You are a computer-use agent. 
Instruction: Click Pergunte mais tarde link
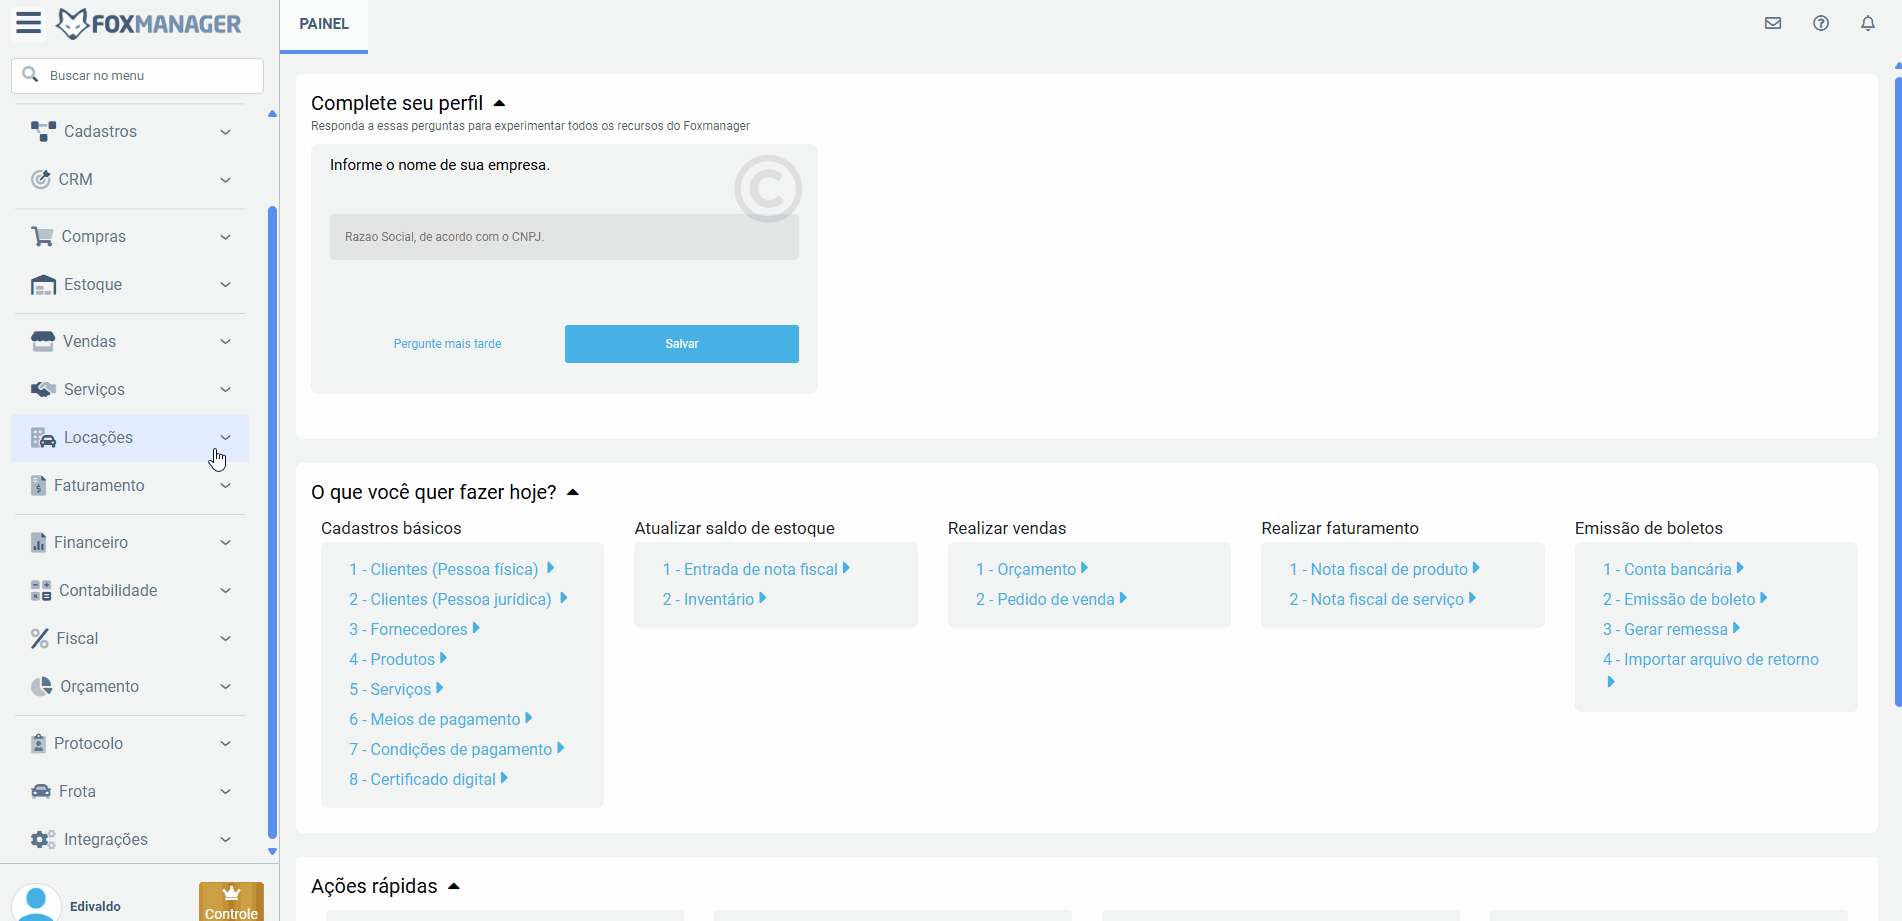pos(447,344)
